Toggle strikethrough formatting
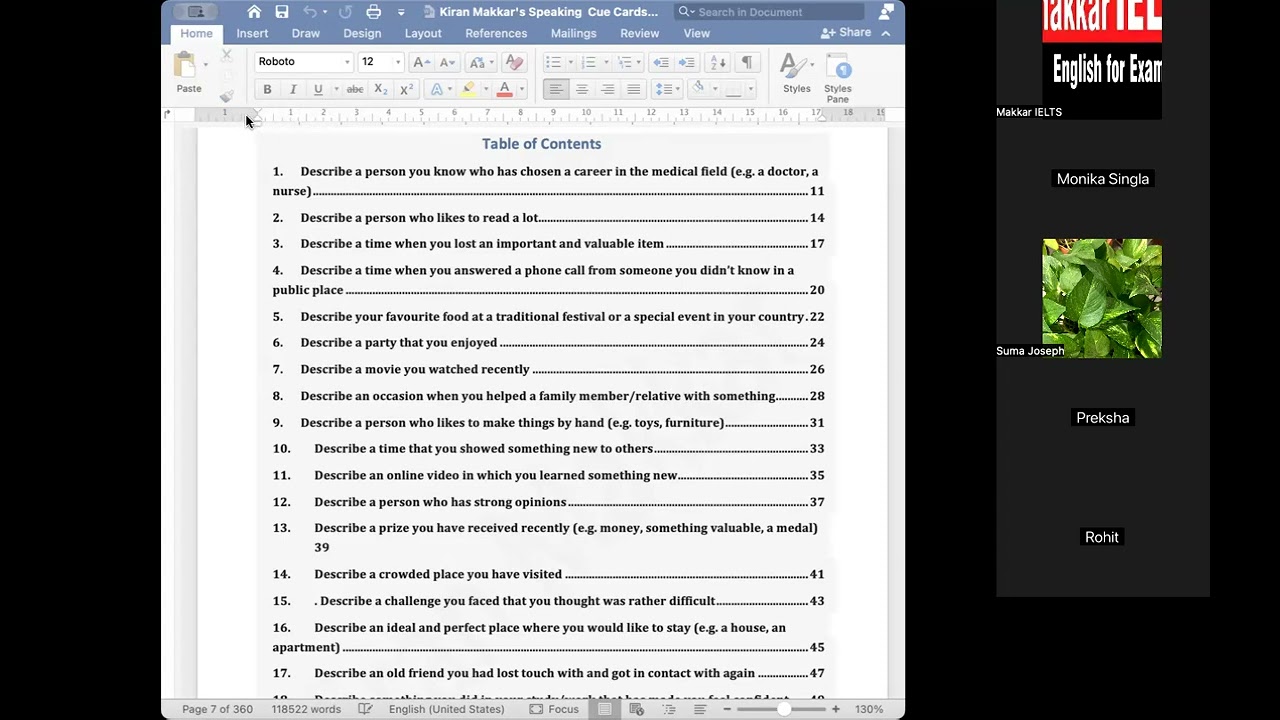The image size is (1280, 720). pyautogui.click(x=354, y=90)
